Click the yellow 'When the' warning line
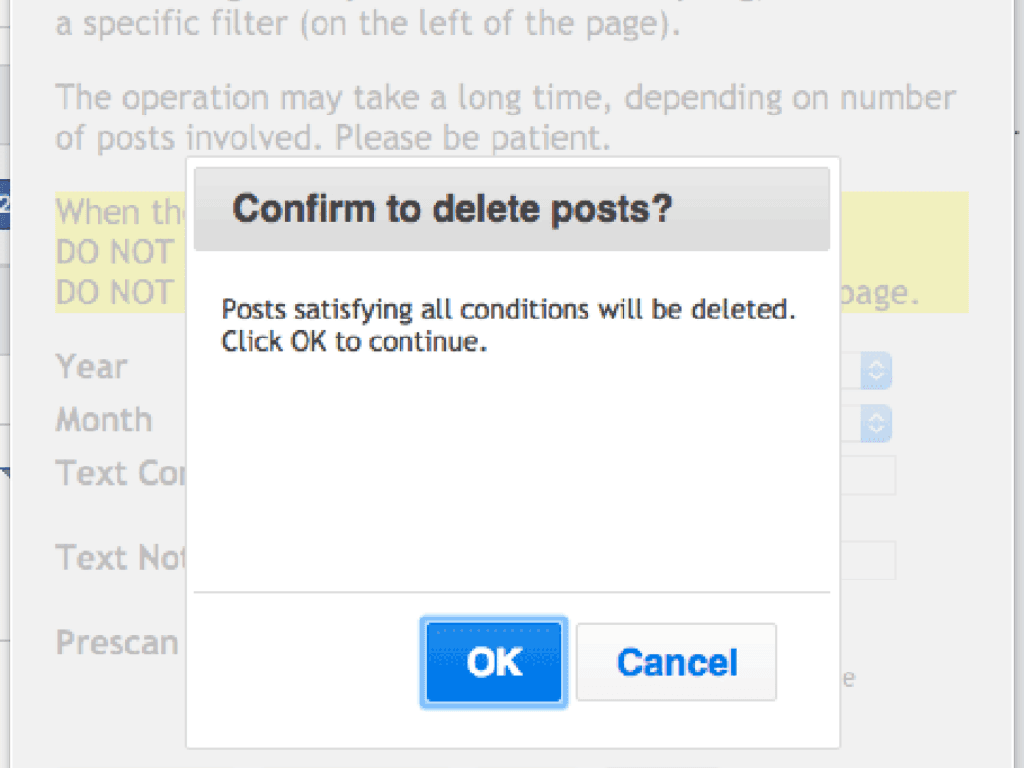Image resolution: width=1024 pixels, height=768 pixels. pyautogui.click(x=118, y=212)
